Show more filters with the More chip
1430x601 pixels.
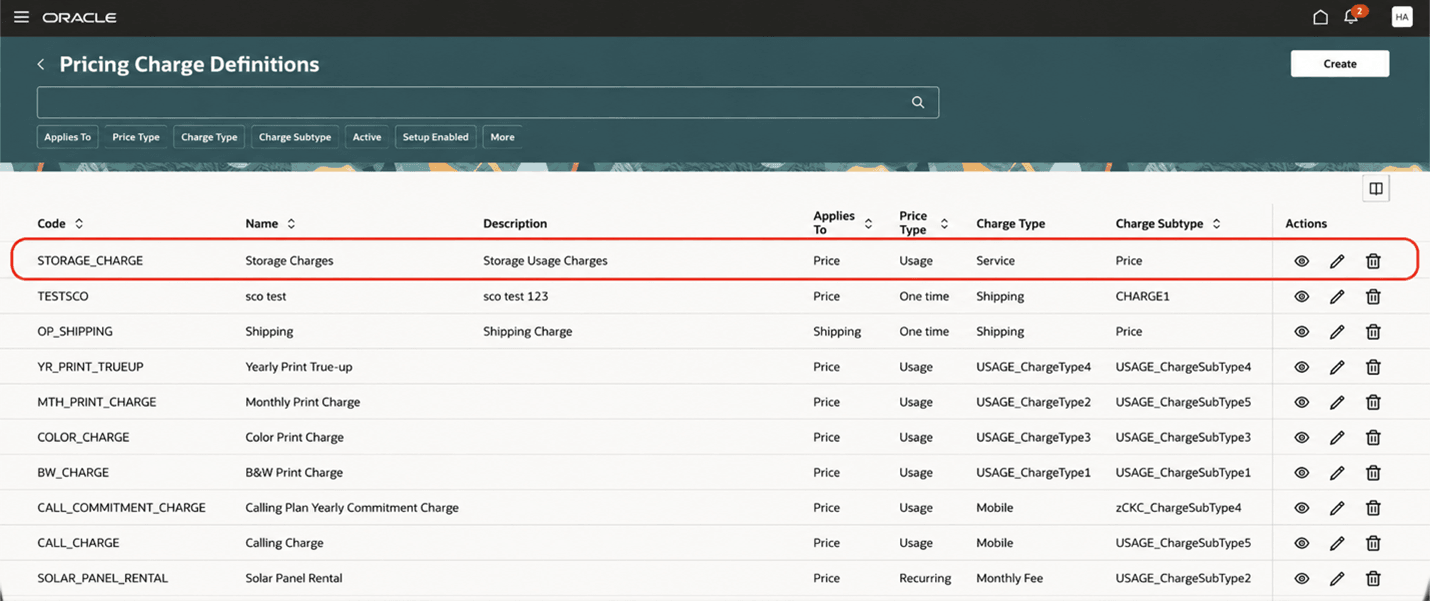(x=502, y=137)
